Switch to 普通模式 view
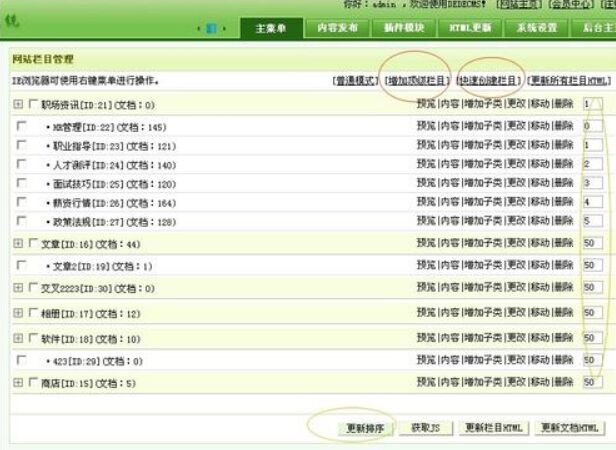616x450 pixels. 356,81
